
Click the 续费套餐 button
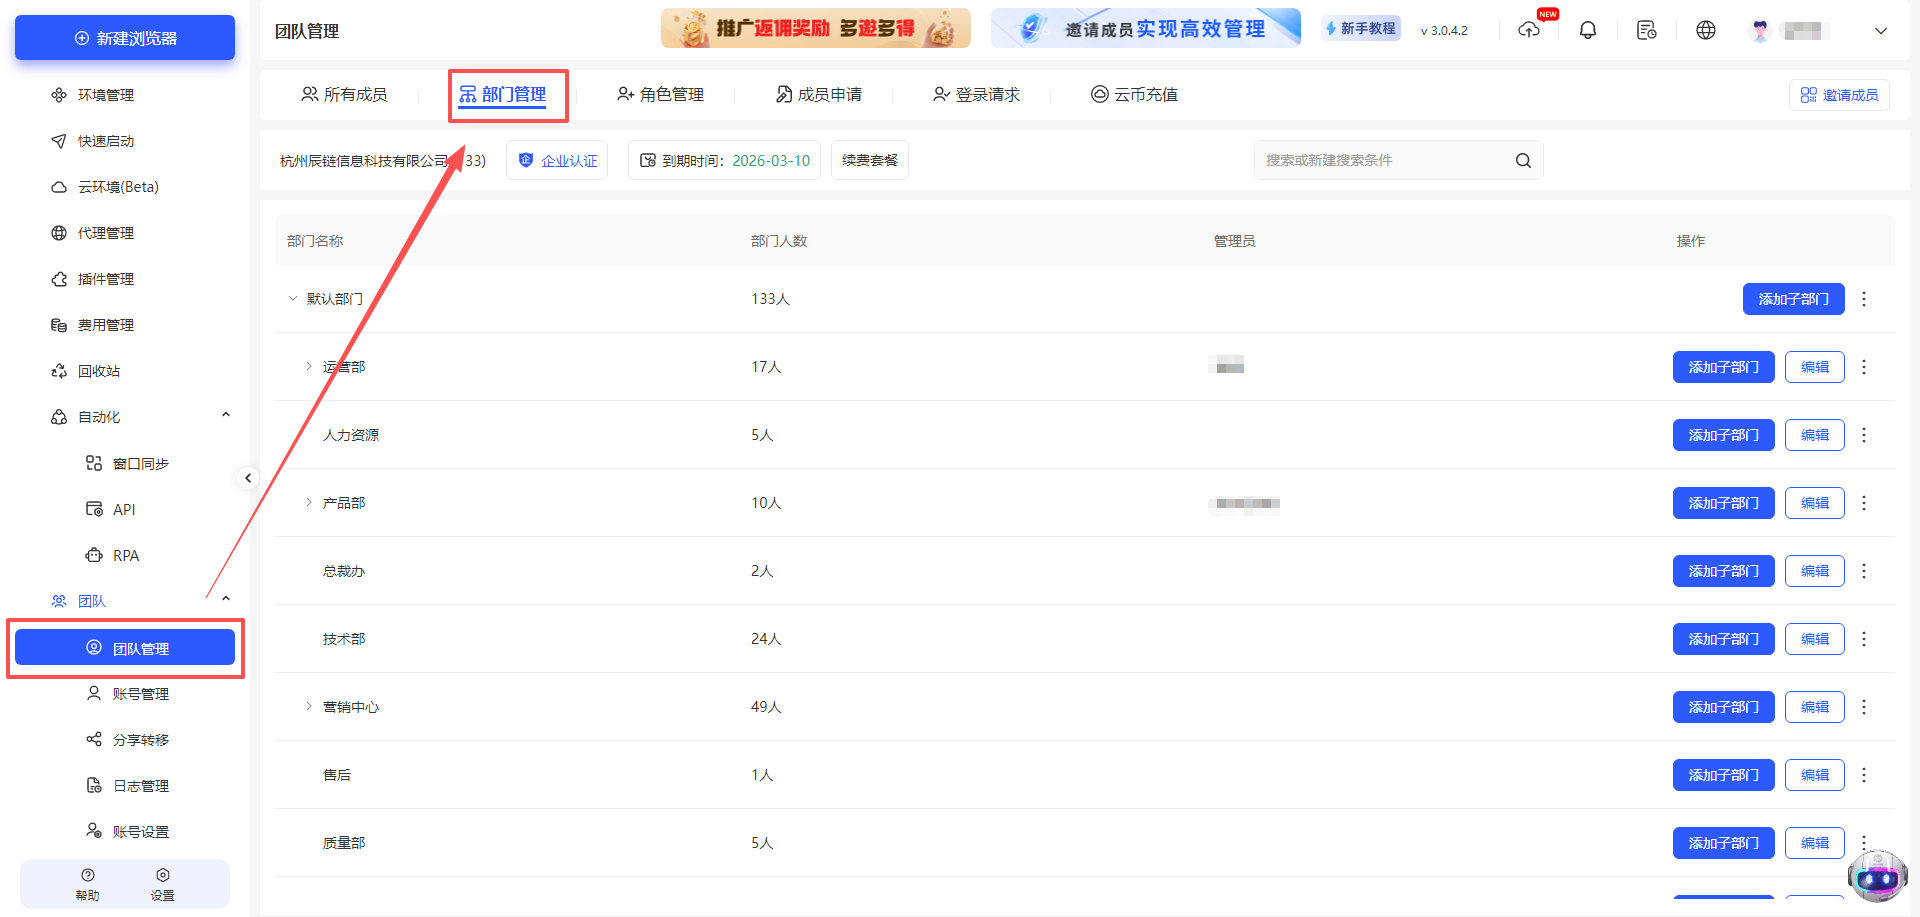(x=869, y=160)
